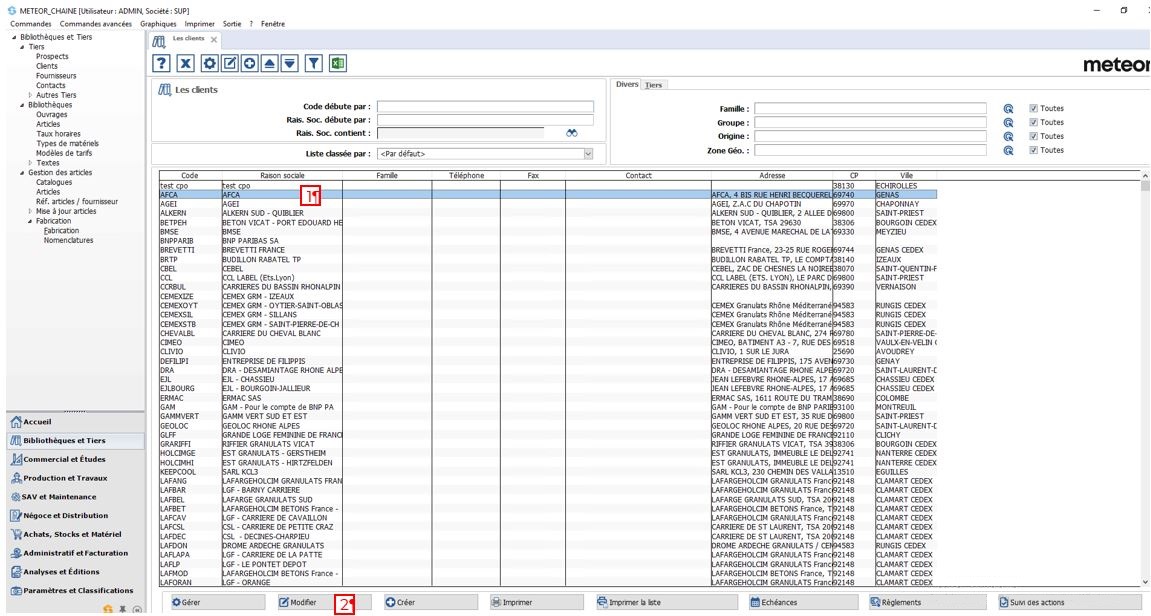Collapse the Bibliothèques tree node
The height and width of the screenshot is (616, 1151).
click(22, 105)
